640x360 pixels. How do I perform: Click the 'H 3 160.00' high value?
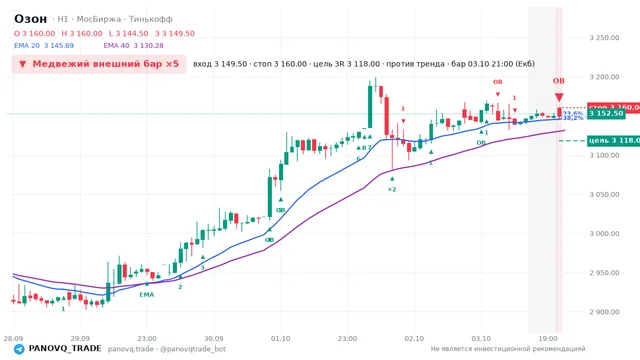tap(82, 33)
